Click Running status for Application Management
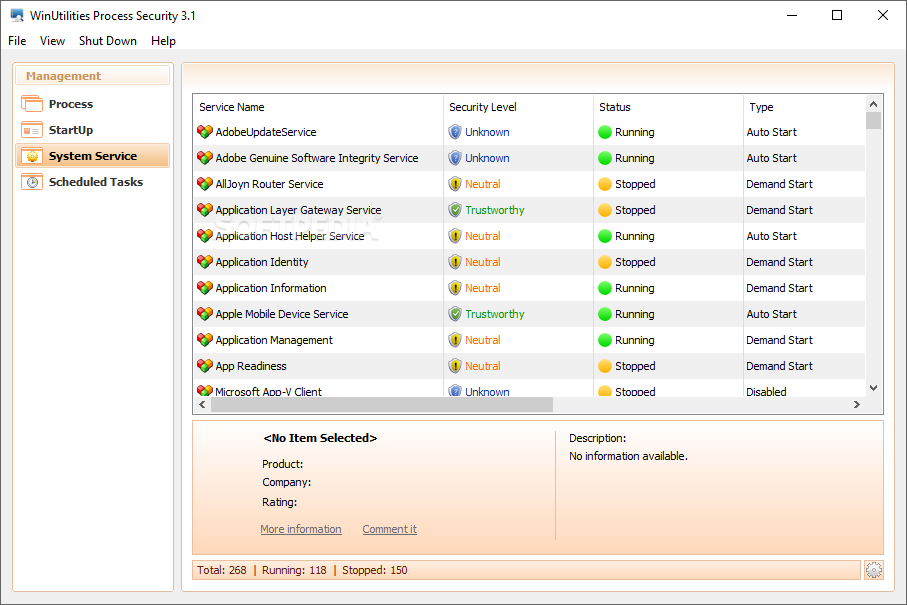Screen dimensions: 907x605 tap(635, 340)
